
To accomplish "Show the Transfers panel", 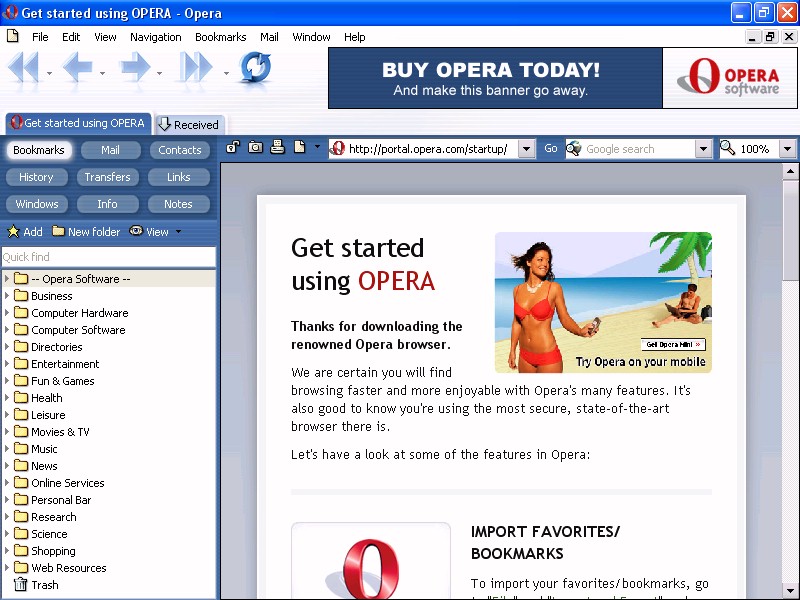I will tap(108, 177).
